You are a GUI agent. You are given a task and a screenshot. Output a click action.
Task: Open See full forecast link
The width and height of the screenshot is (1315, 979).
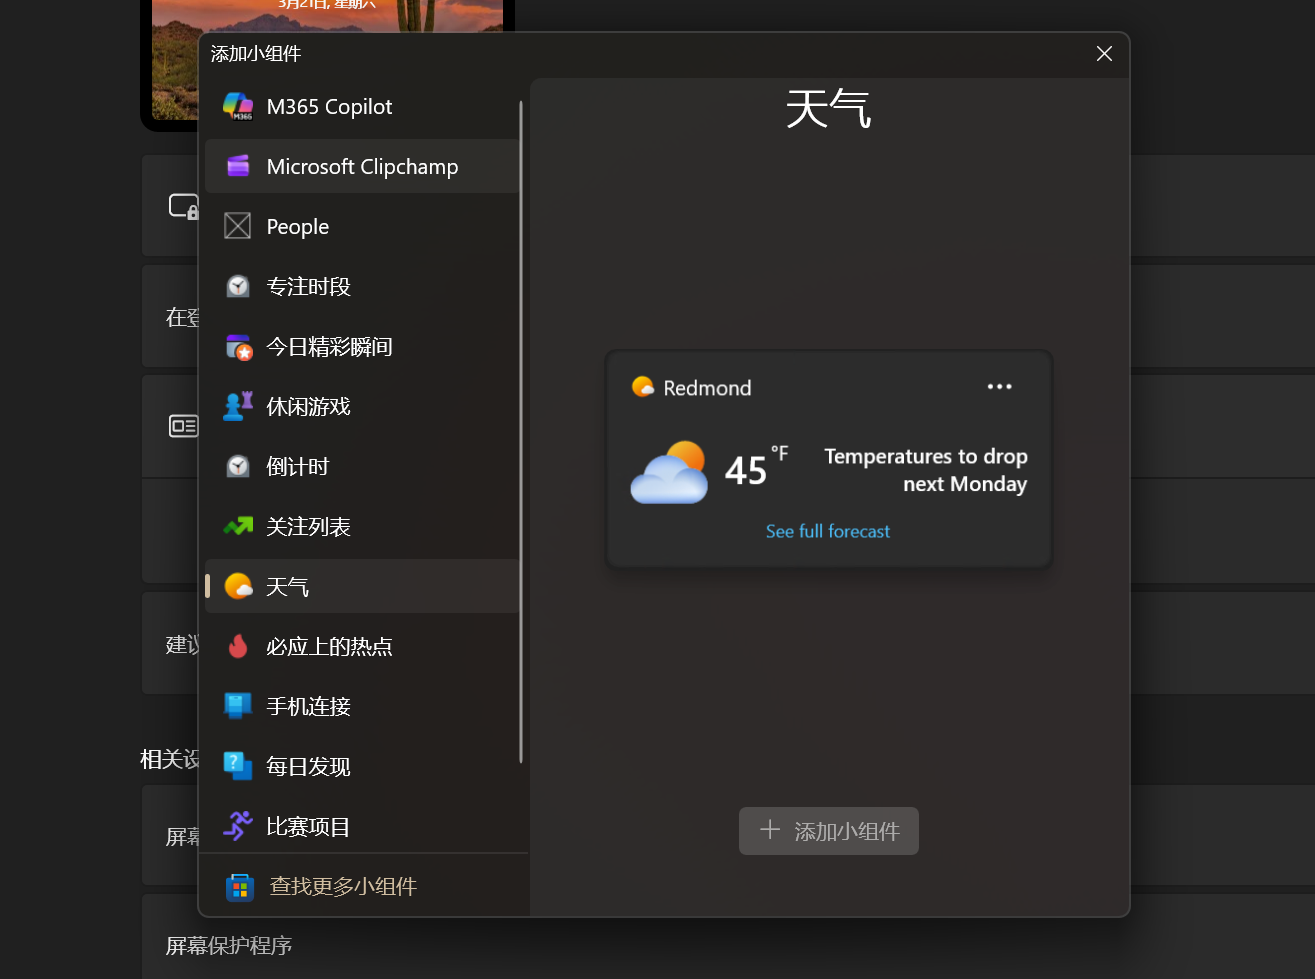tap(828, 531)
